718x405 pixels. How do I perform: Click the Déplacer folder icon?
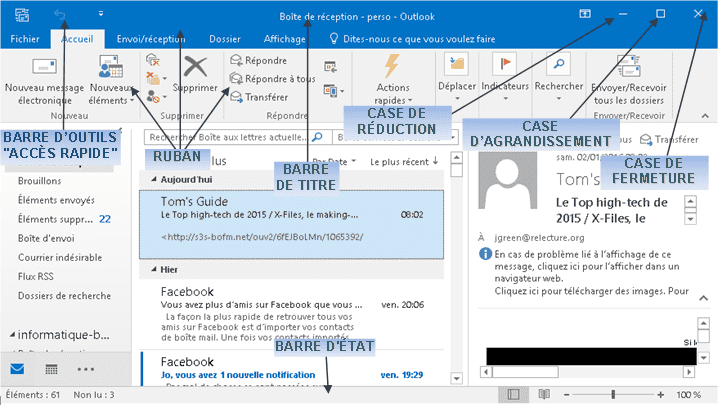tap(457, 64)
